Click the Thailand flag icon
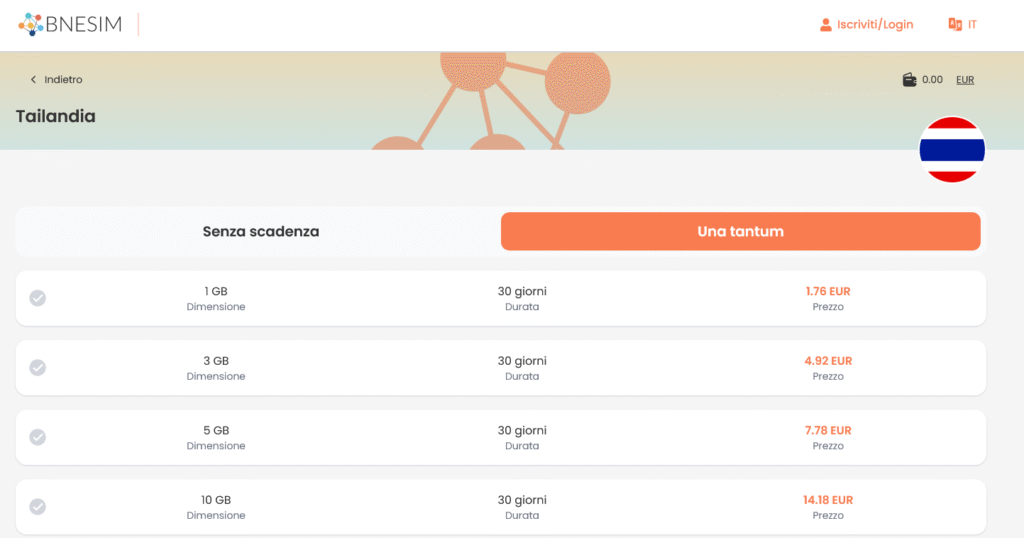Viewport: 1024px width, 538px height. click(x=952, y=150)
